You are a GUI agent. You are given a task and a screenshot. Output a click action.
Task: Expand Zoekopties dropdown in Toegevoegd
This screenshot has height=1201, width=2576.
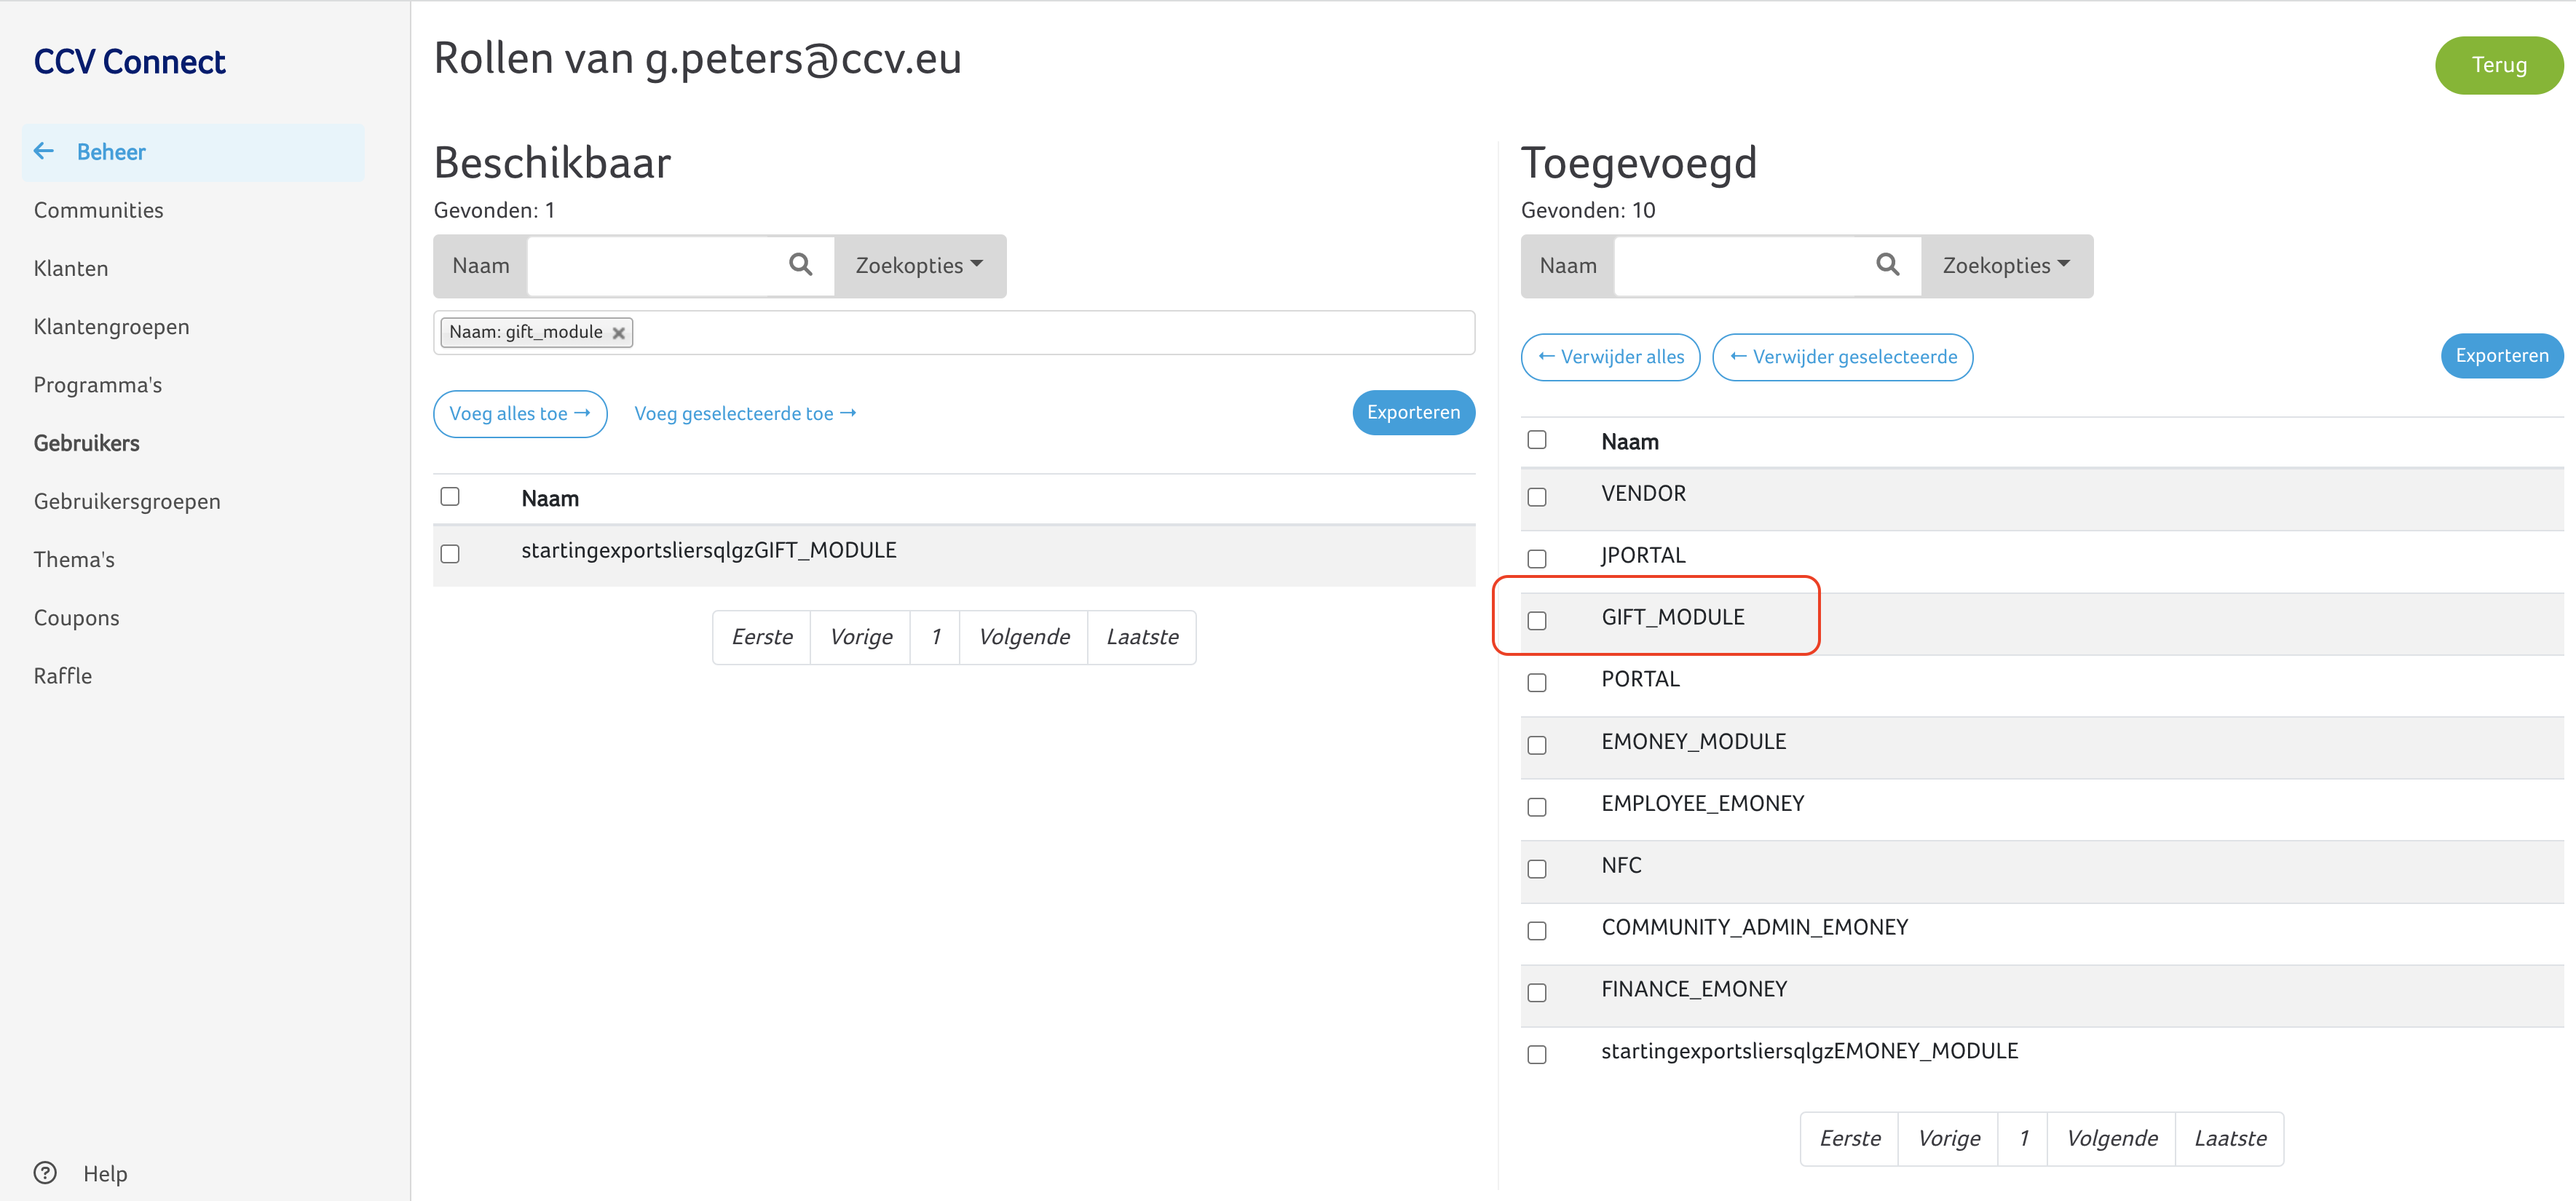(x=2006, y=266)
